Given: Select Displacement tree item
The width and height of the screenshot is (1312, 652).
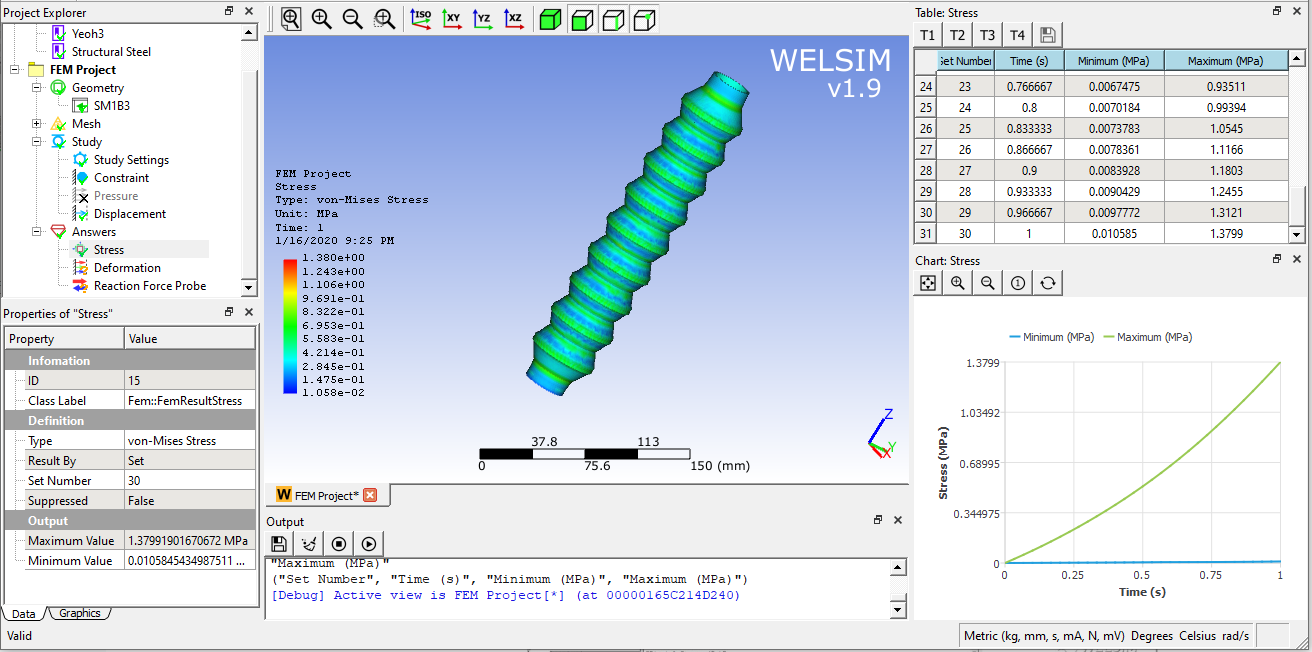Looking at the screenshot, I should coord(130,214).
